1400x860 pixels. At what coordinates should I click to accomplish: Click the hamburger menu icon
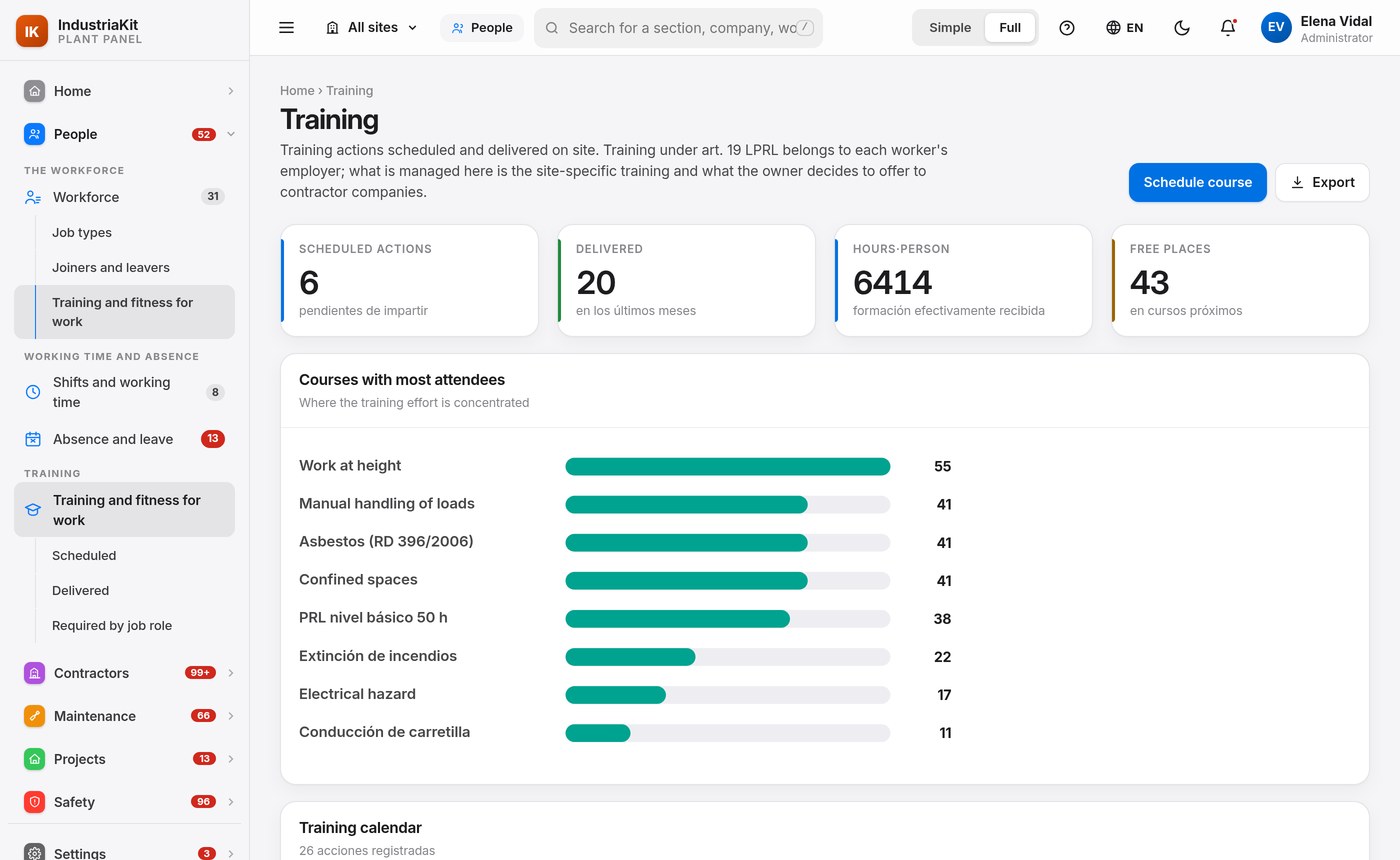coord(286,28)
